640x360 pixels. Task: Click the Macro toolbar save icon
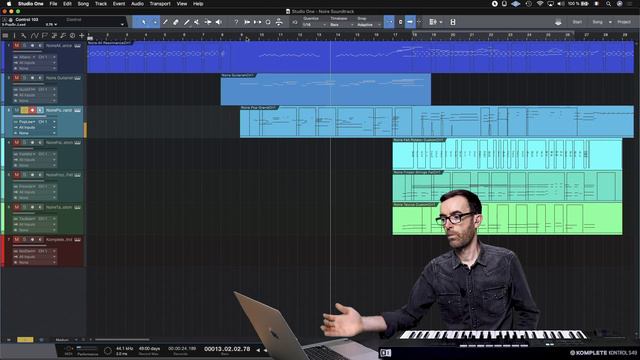click(453, 22)
